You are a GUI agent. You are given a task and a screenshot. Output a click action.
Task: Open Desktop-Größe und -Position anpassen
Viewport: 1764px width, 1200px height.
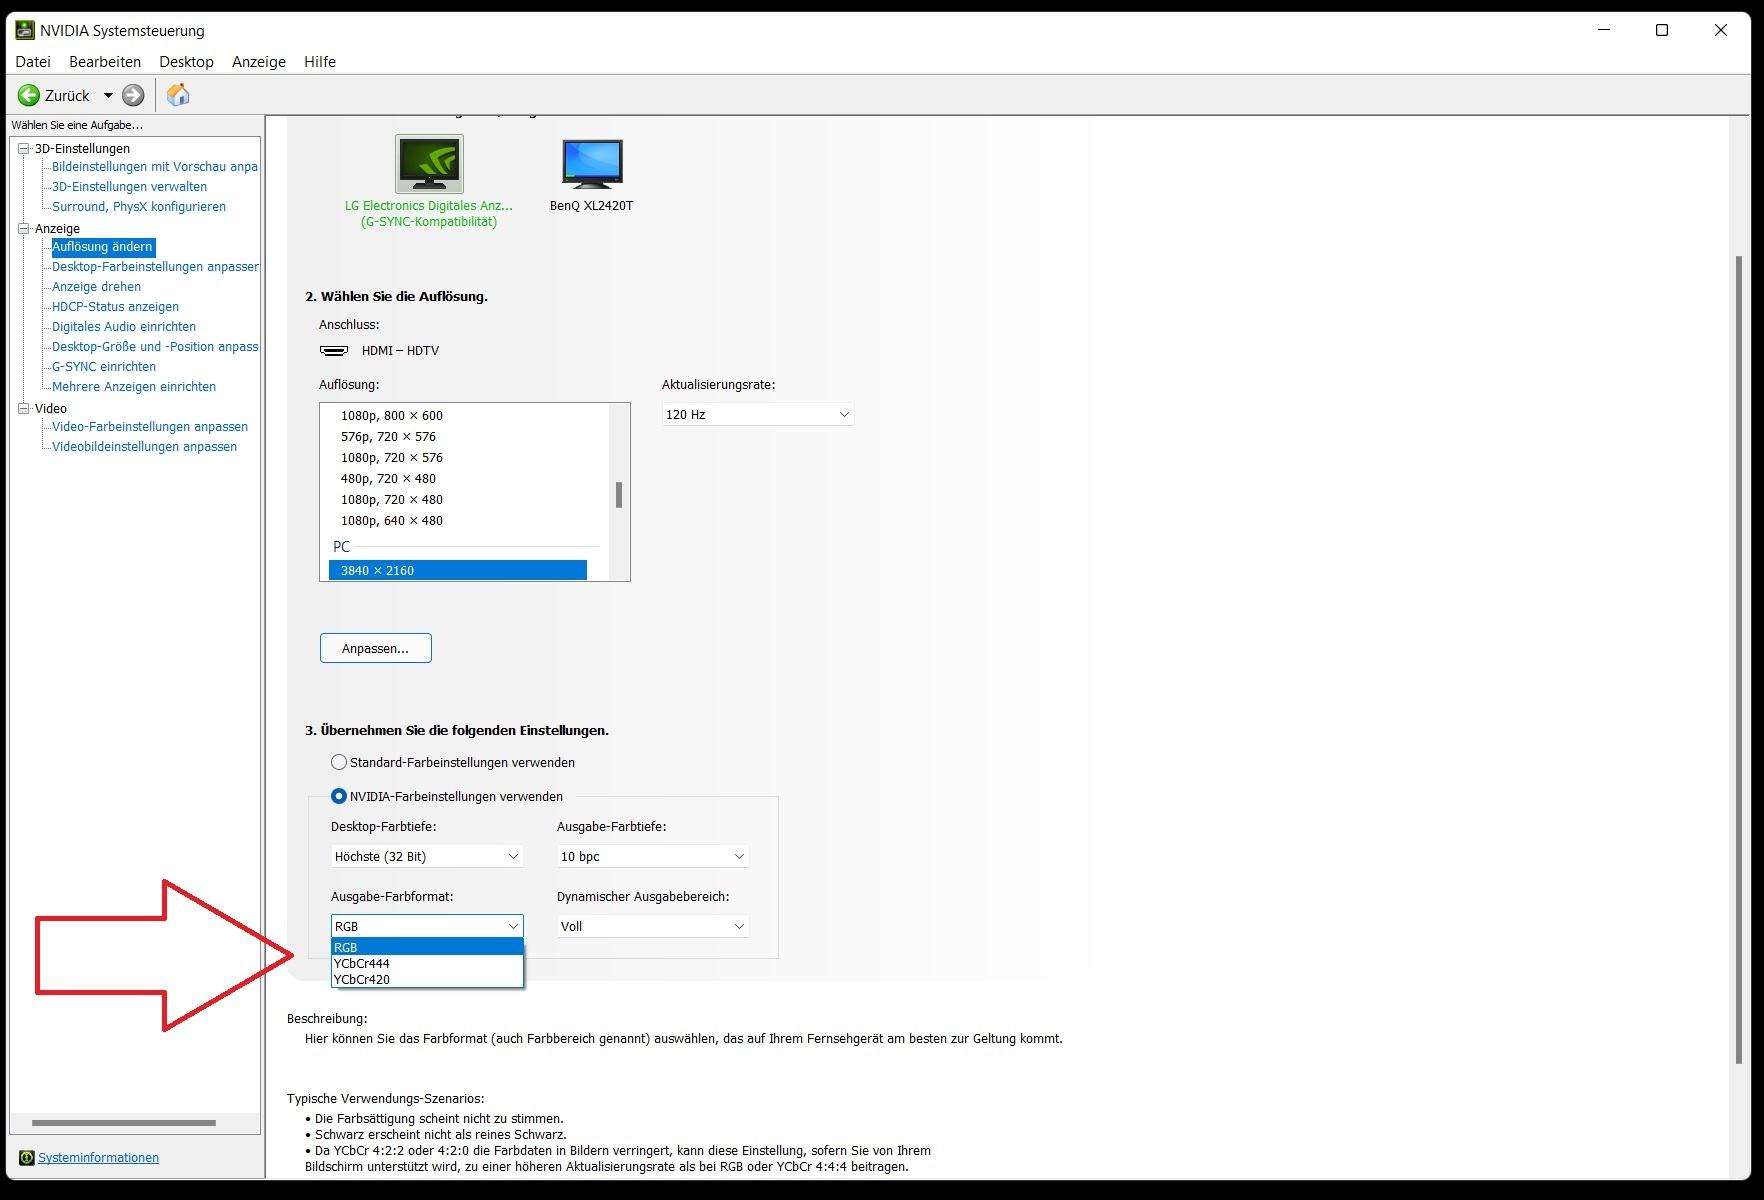click(x=155, y=347)
